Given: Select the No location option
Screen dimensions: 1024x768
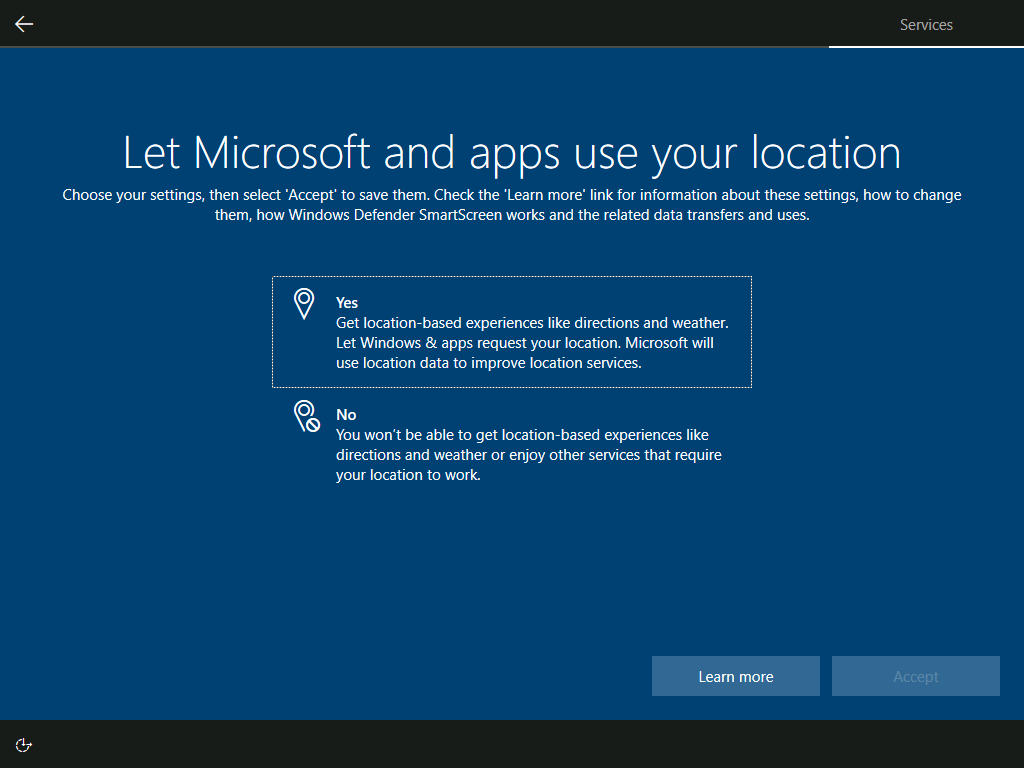Looking at the screenshot, I should click(x=512, y=444).
